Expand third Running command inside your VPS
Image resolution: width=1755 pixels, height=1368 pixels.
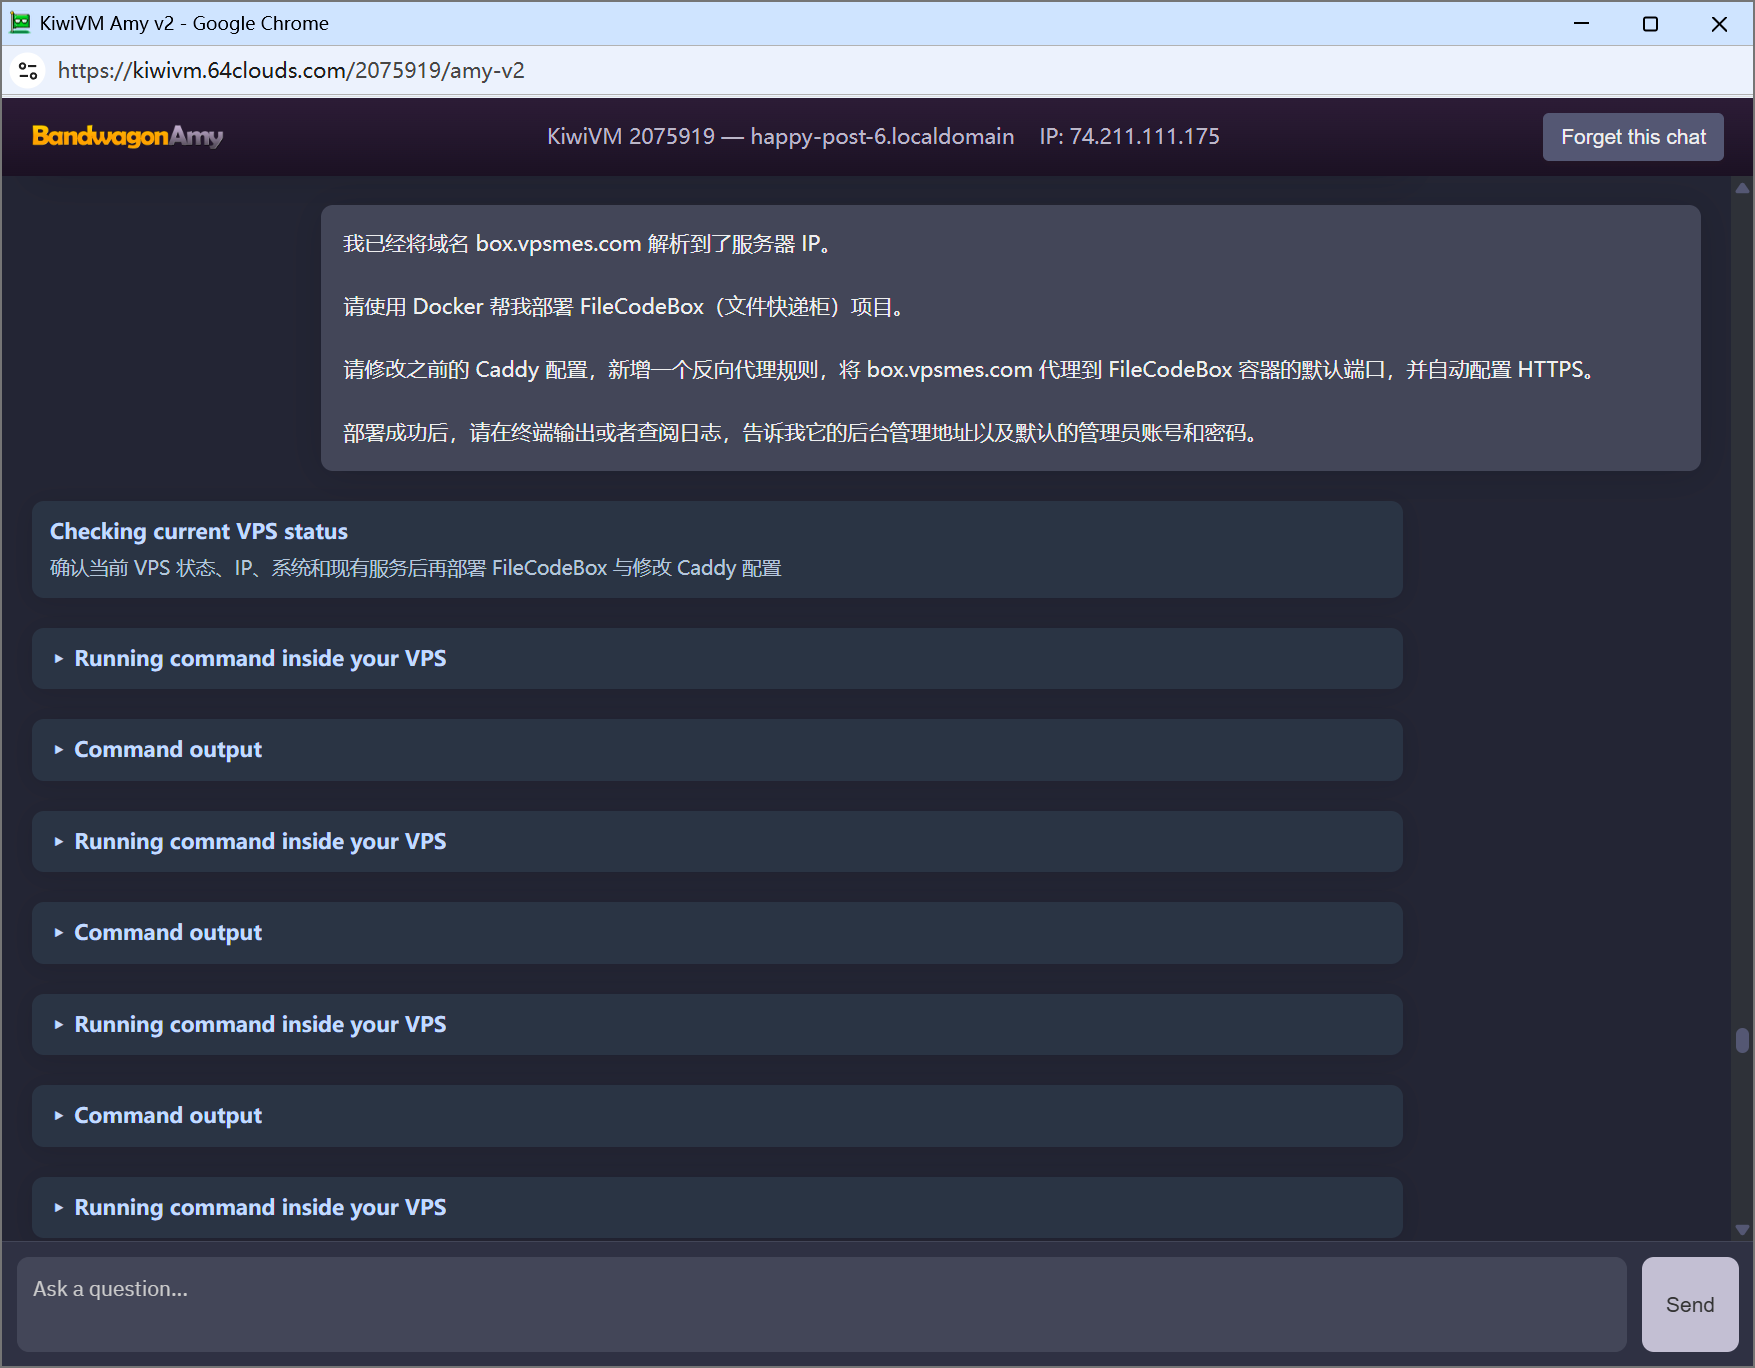click(717, 1024)
